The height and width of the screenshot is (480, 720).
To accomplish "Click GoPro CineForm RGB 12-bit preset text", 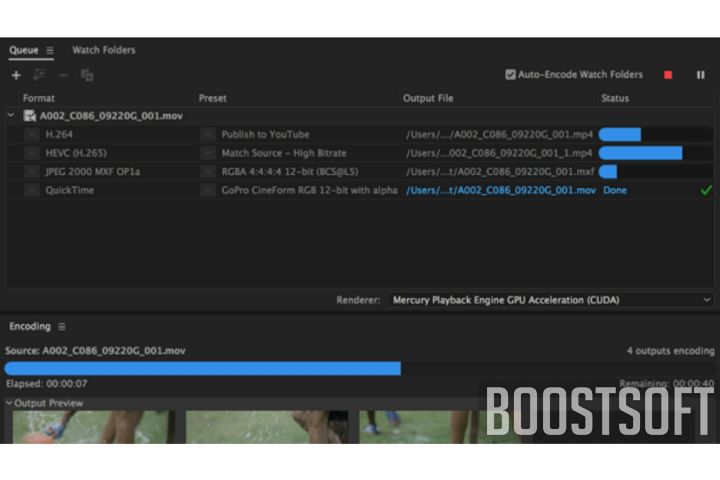I will pos(309,190).
